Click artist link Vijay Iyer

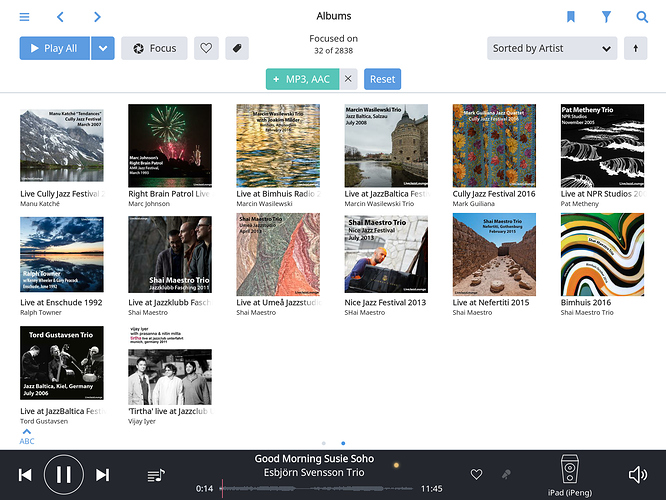pos(142,421)
